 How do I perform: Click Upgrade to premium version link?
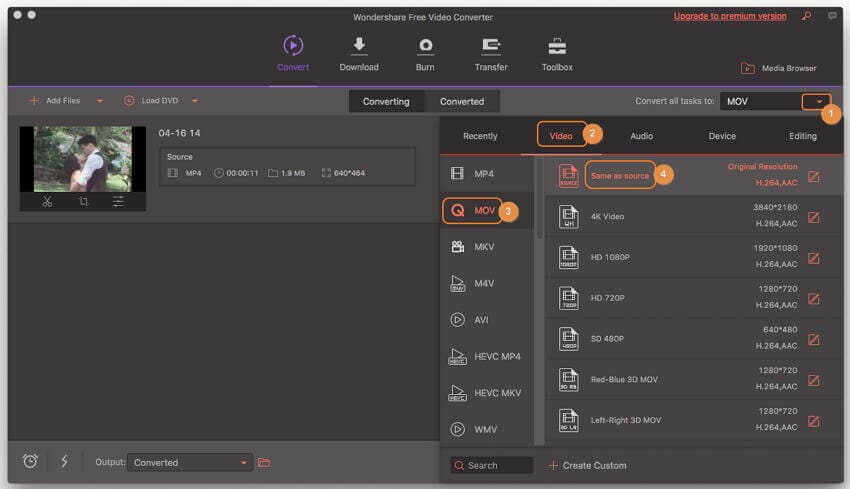(730, 16)
